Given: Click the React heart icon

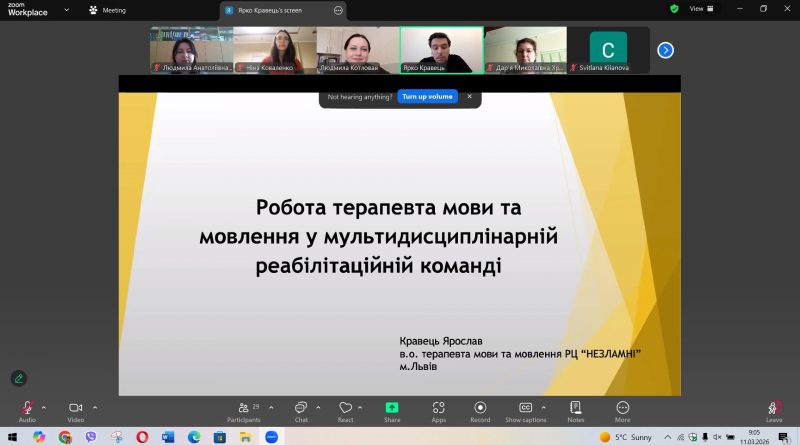Looking at the screenshot, I should point(345,407).
